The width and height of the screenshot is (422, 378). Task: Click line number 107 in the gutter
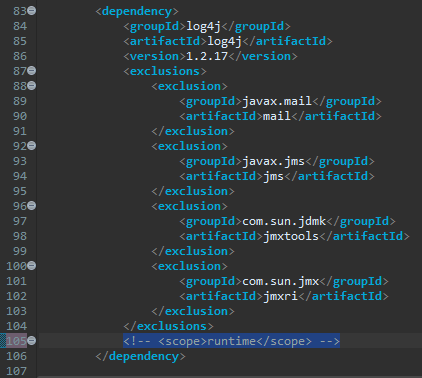[x=17, y=371]
